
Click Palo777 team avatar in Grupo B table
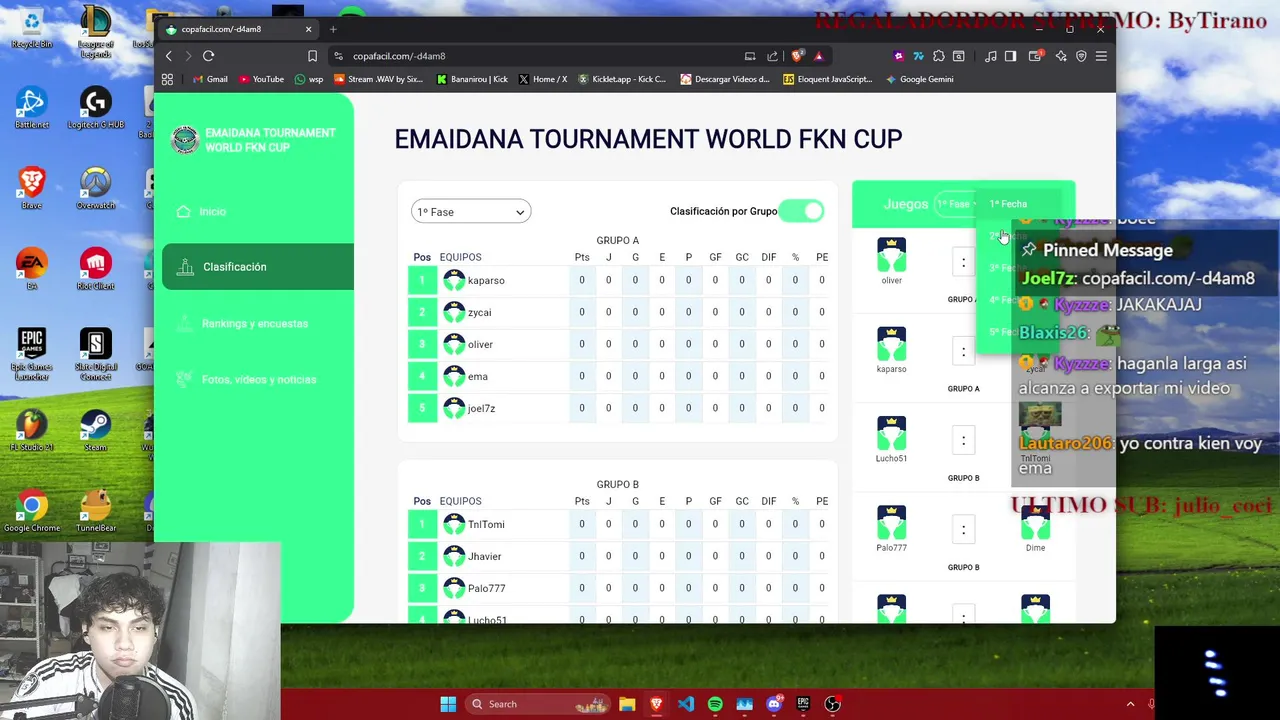click(x=454, y=588)
